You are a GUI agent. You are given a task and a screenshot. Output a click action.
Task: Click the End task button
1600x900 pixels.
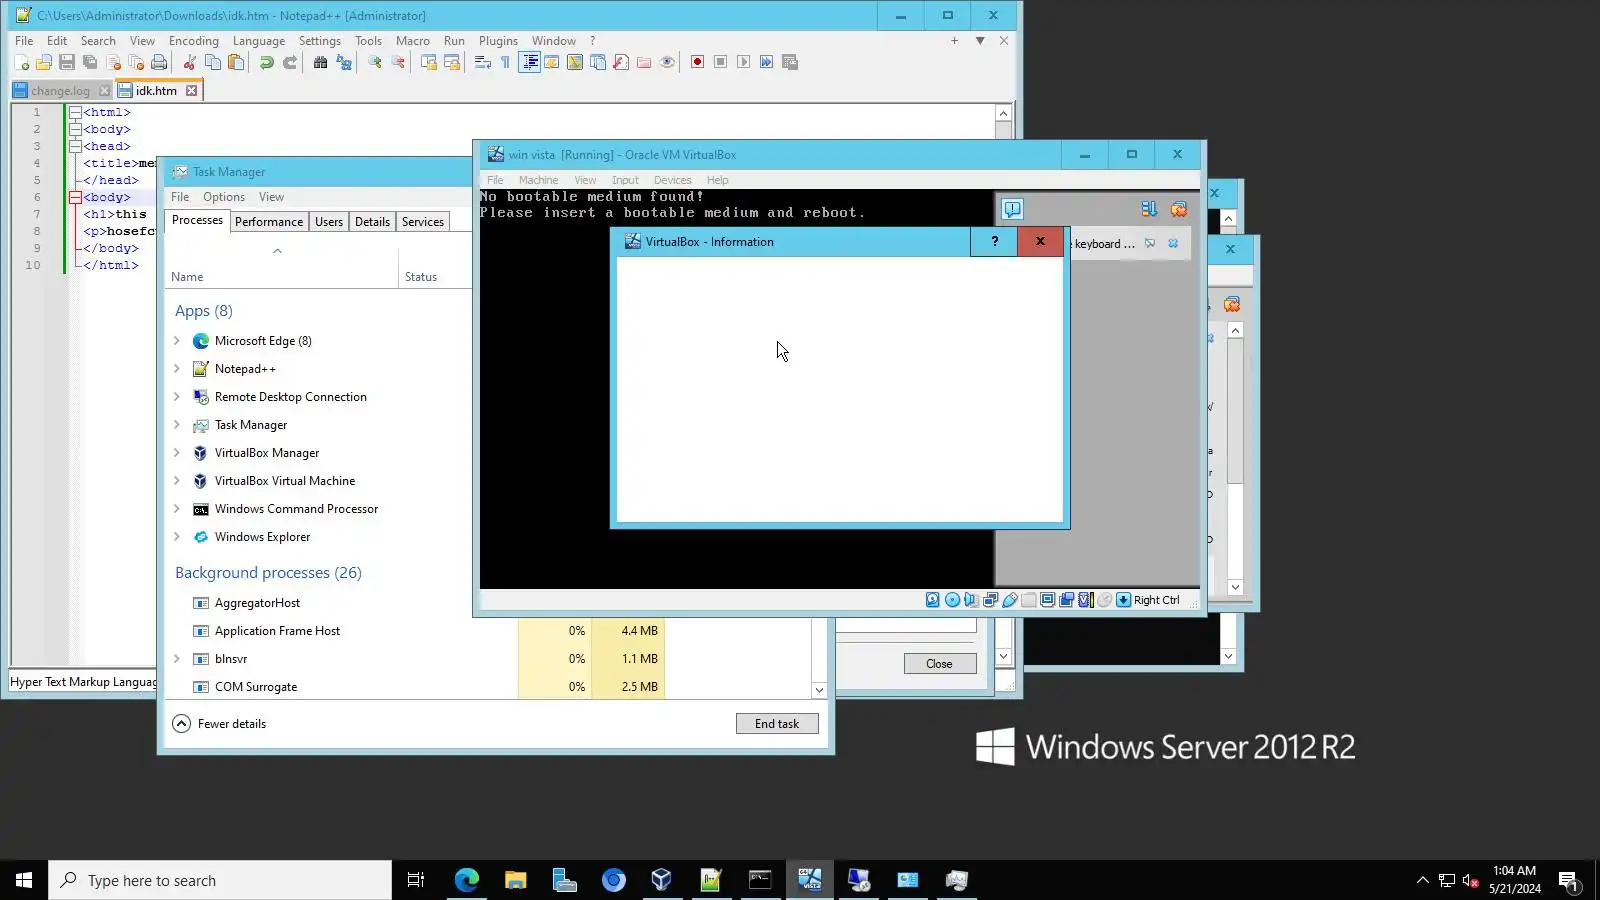[x=777, y=724]
